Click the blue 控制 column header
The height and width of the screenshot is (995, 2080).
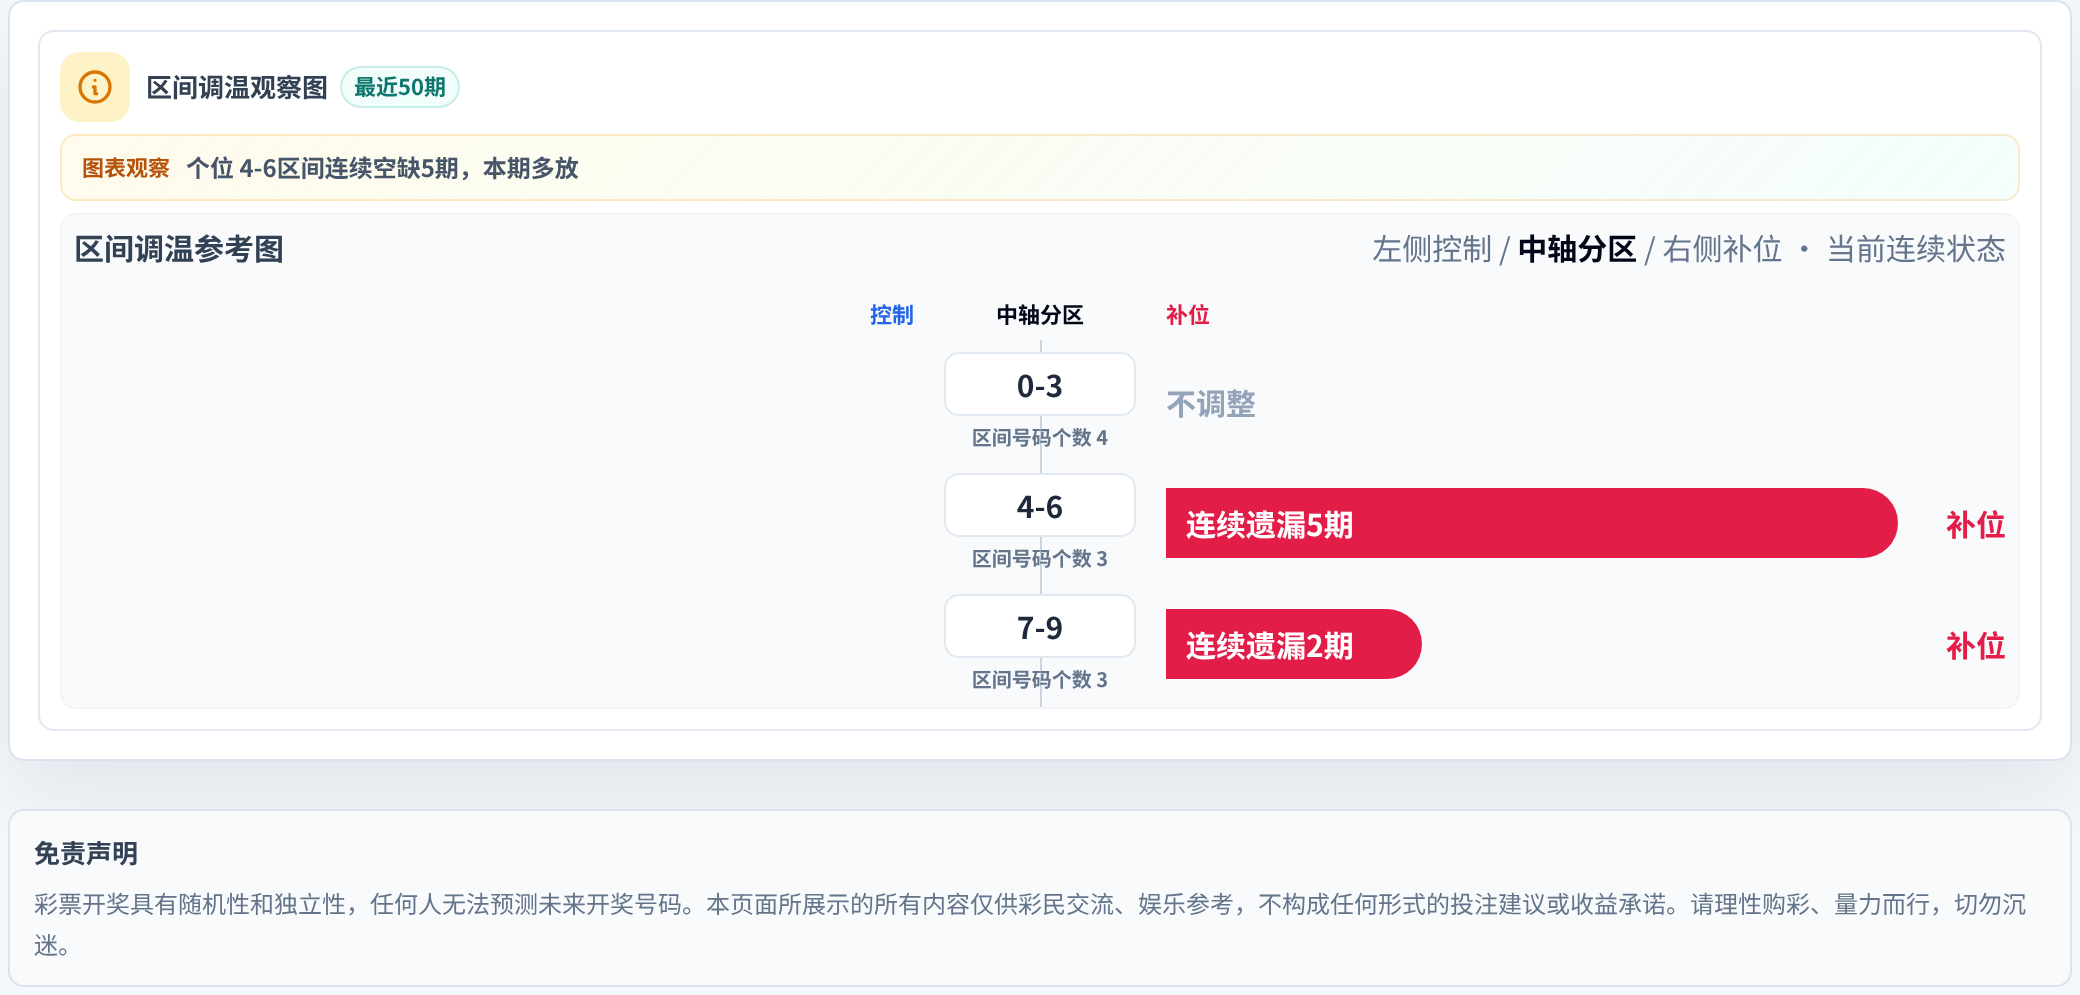(x=892, y=315)
